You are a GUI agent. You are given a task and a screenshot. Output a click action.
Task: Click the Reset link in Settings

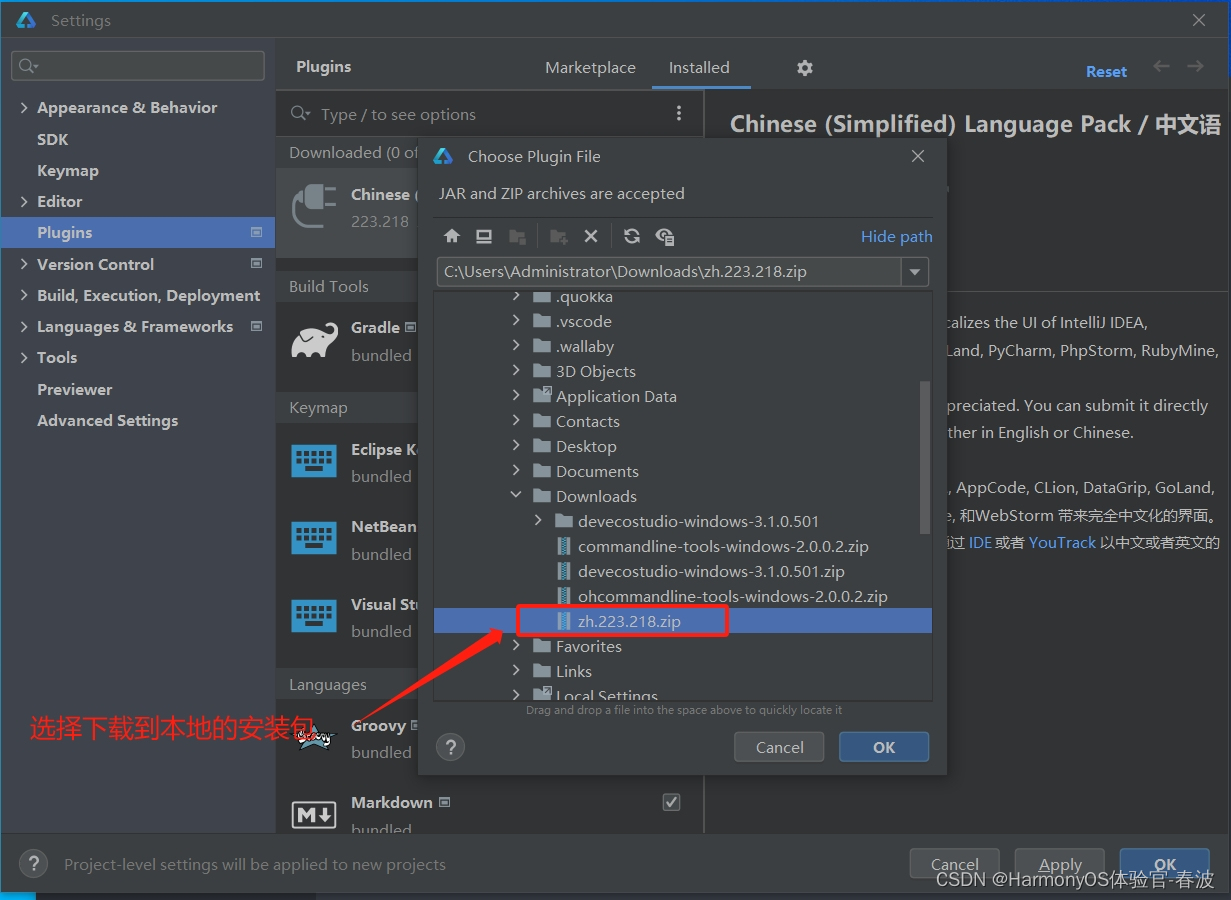coord(1106,72)
